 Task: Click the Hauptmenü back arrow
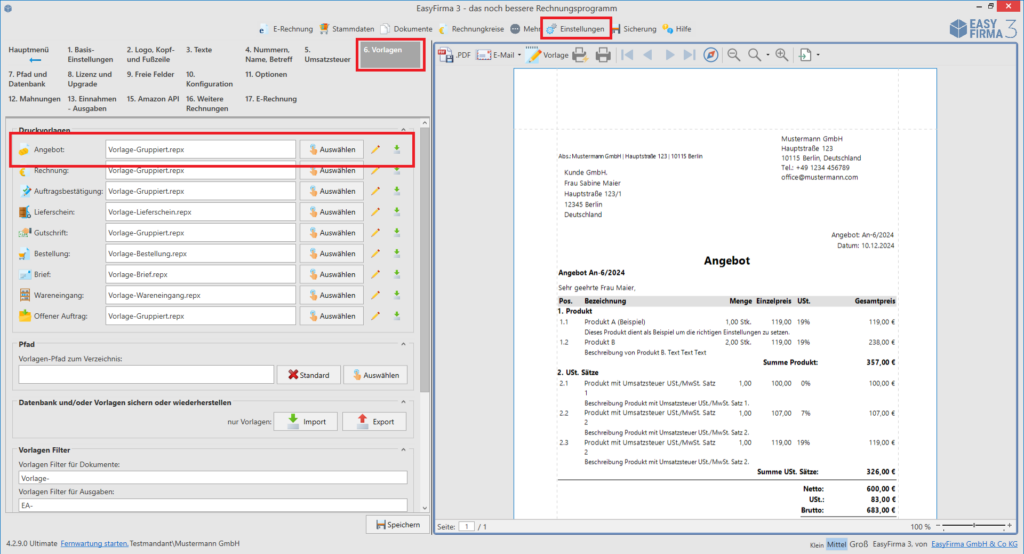tap(35, 60)
